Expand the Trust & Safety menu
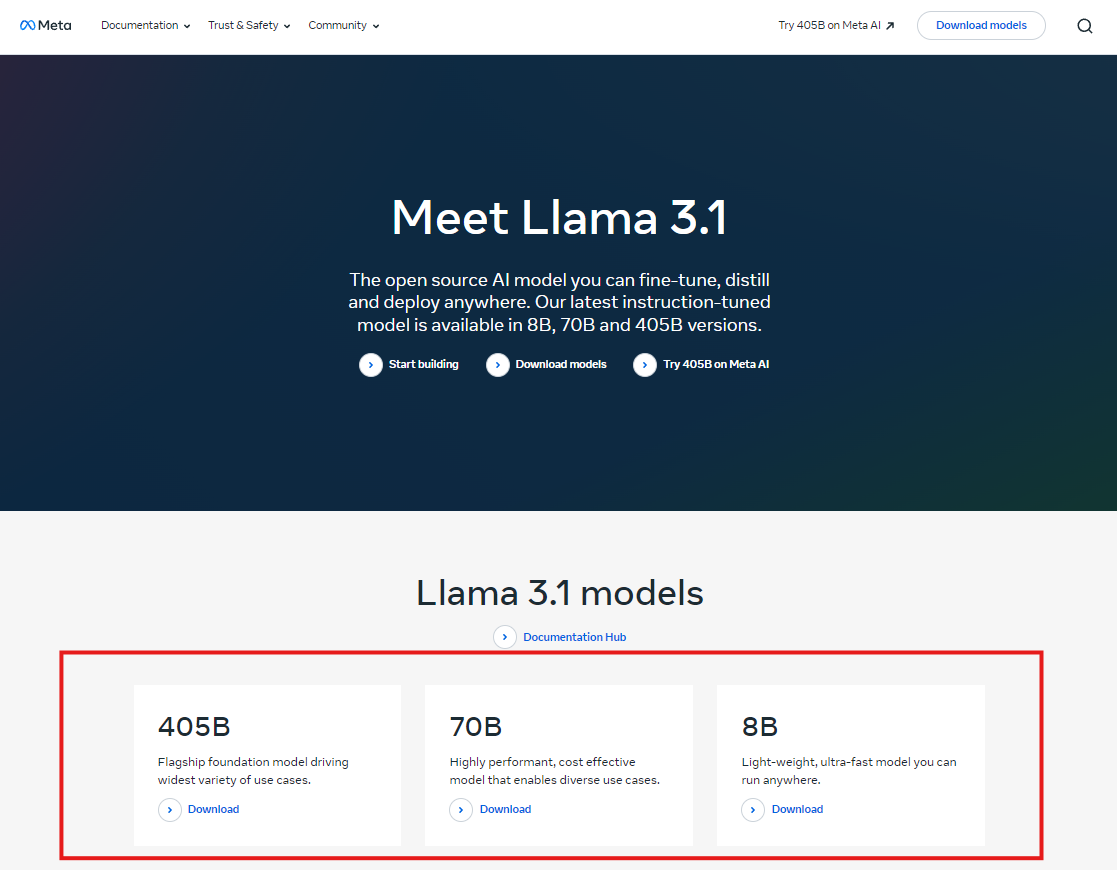Image resolution: width=1117 pixels, height=870 pixels. click(x=249, y=26)
